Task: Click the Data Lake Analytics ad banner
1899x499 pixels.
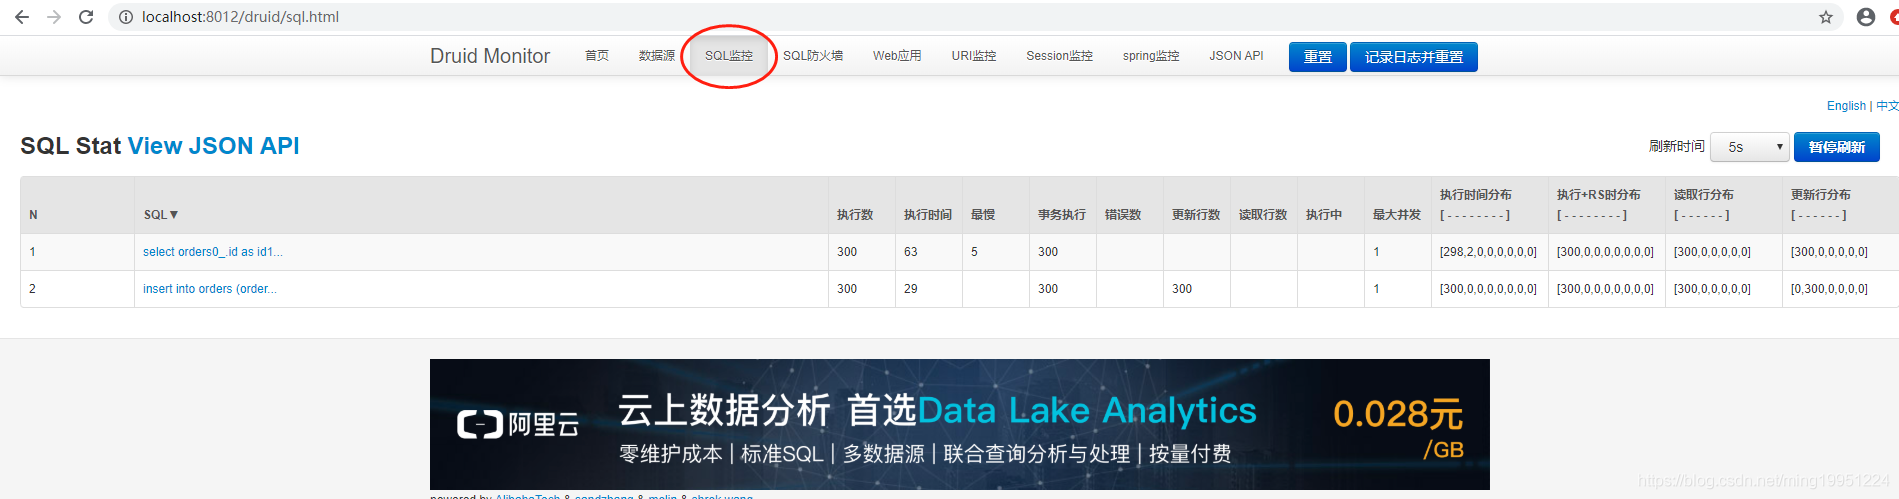Action: pyautogui.click(x=959, y=424)
